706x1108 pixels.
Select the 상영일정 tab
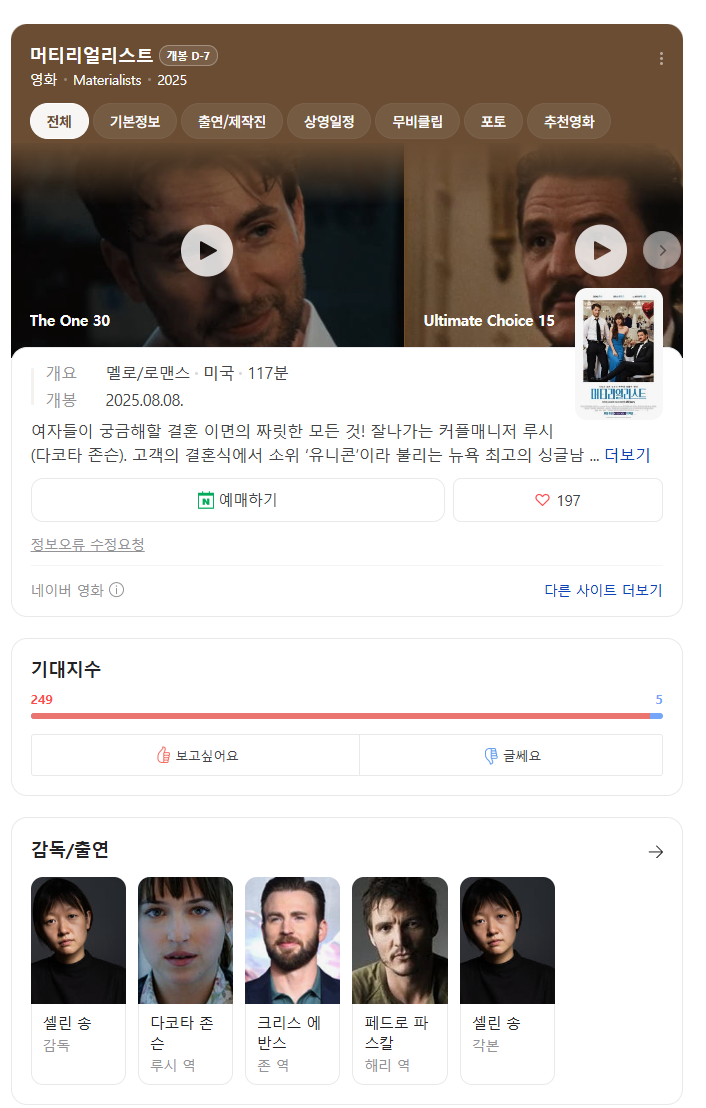[x=329, y=122]
